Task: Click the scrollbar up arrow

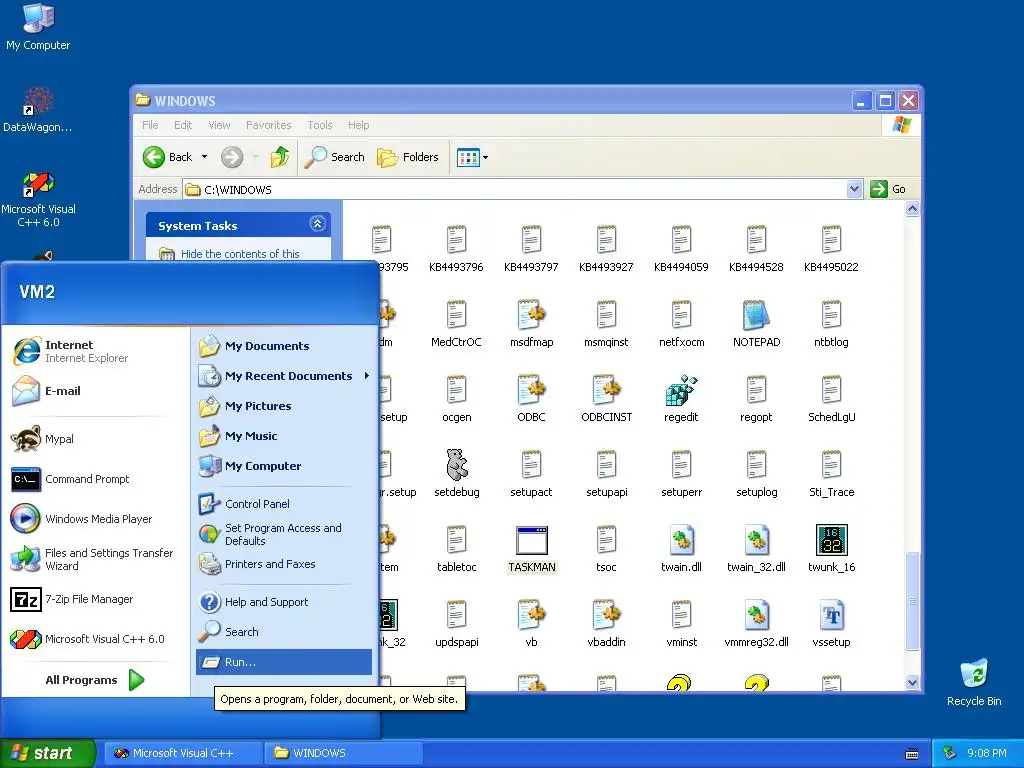Action: pyautogui.click(x=912, y=209)
